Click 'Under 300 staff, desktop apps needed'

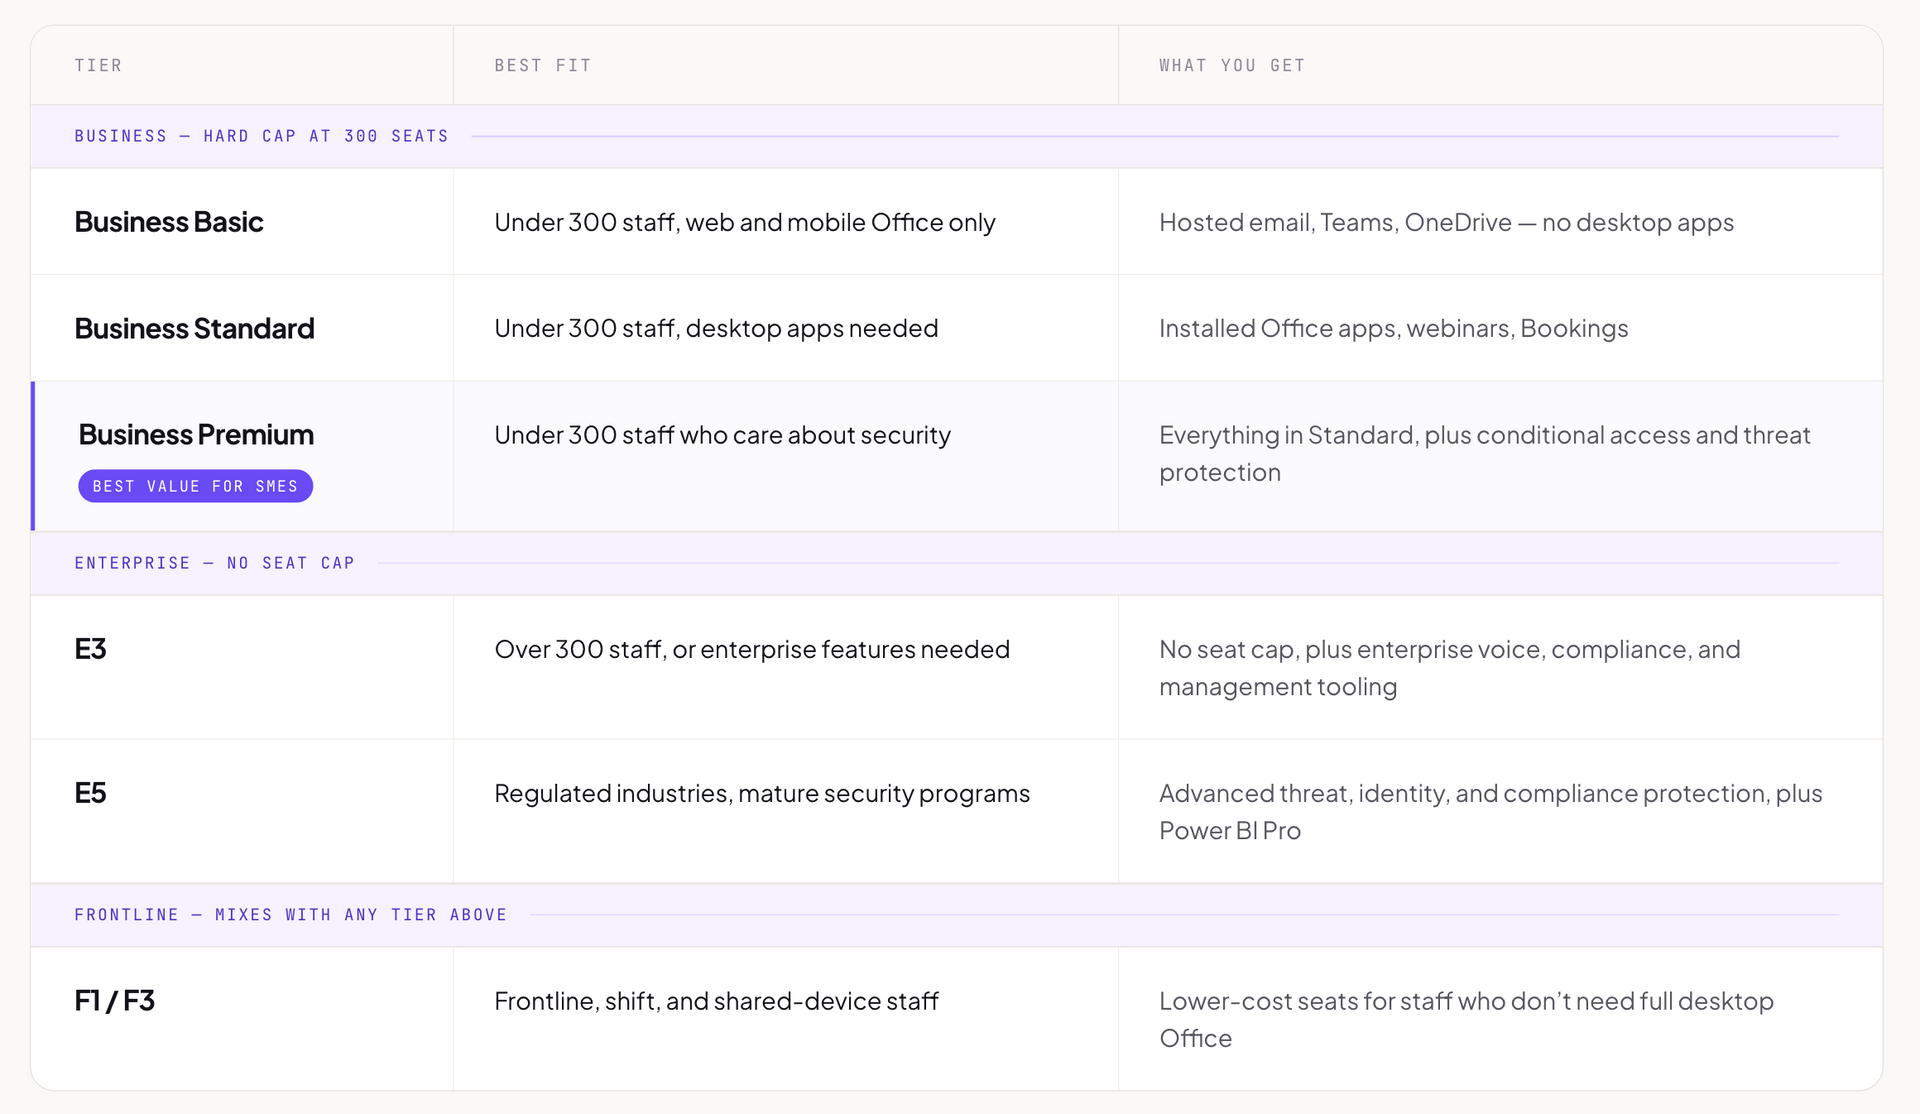click(716, 328)
